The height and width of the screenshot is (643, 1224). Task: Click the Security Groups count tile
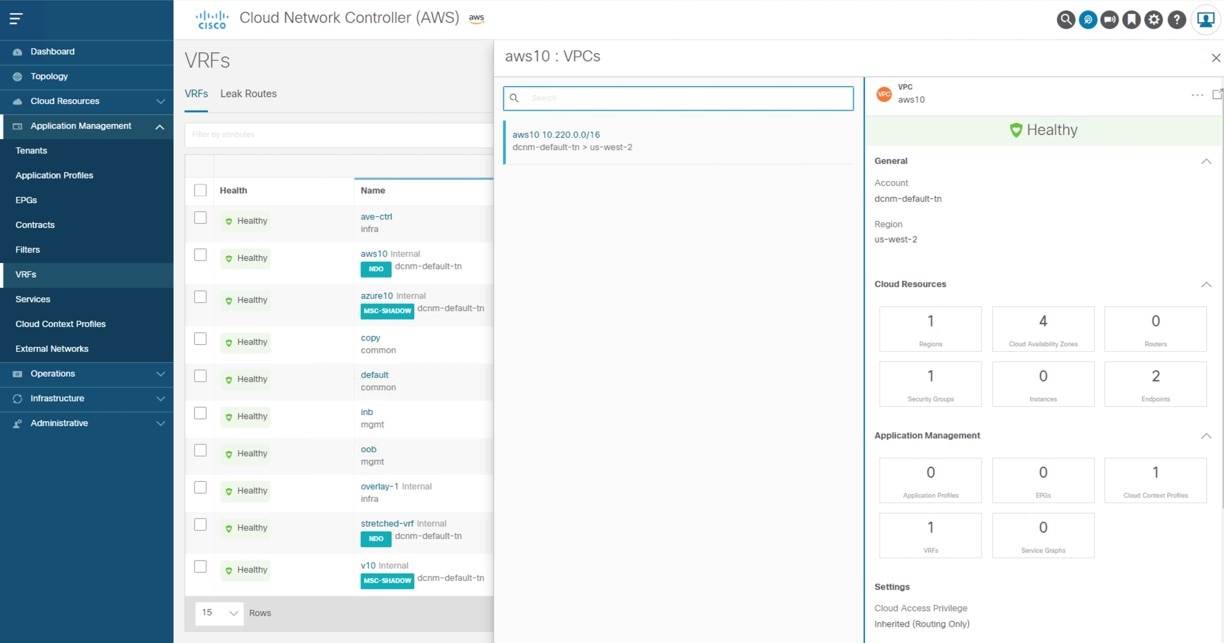point(930,384)
